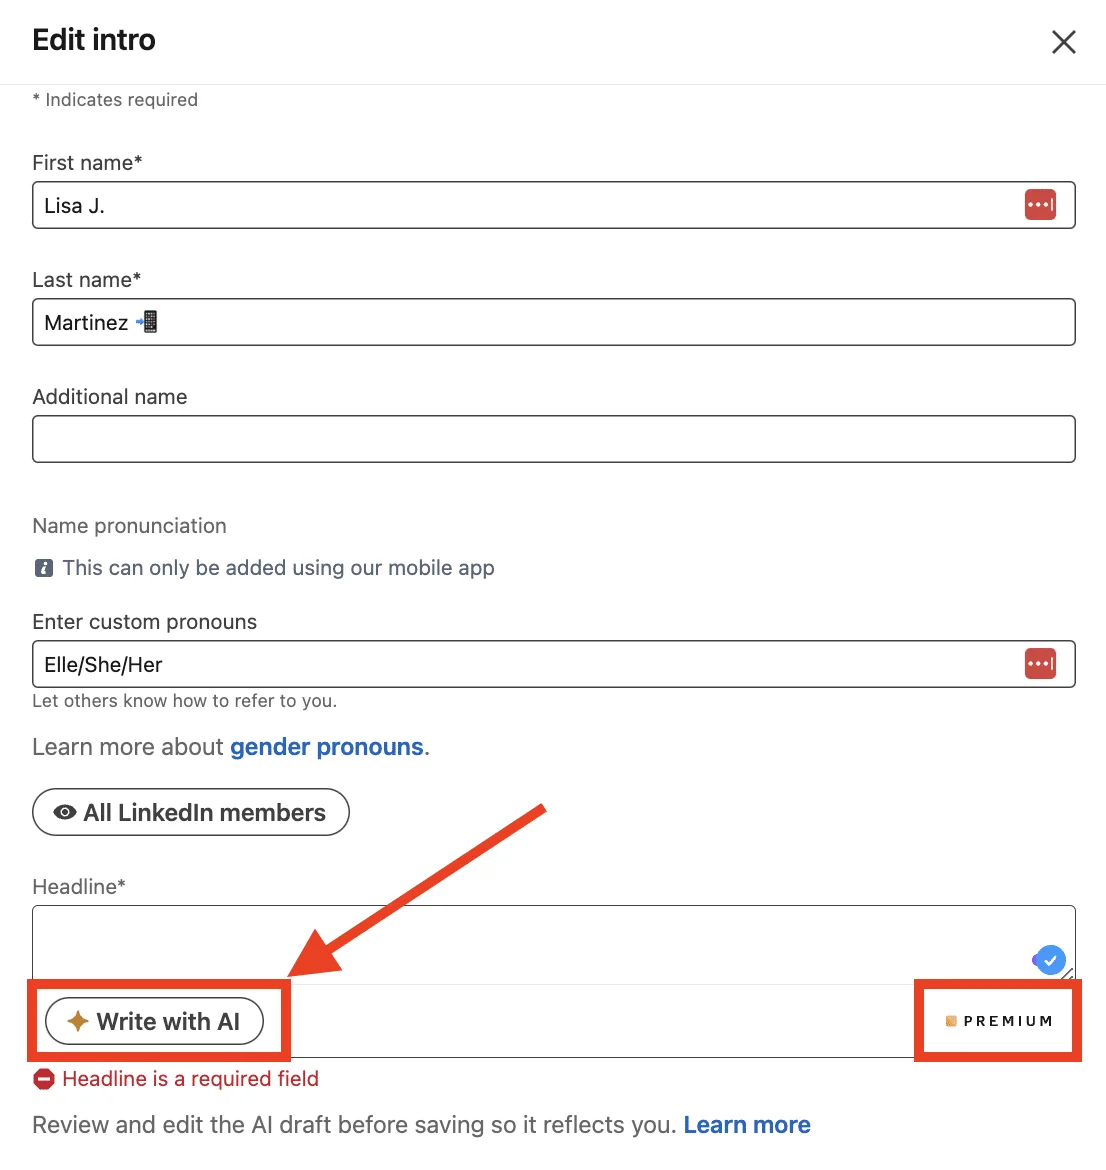Click the PREMIUM label text

1007,1021
